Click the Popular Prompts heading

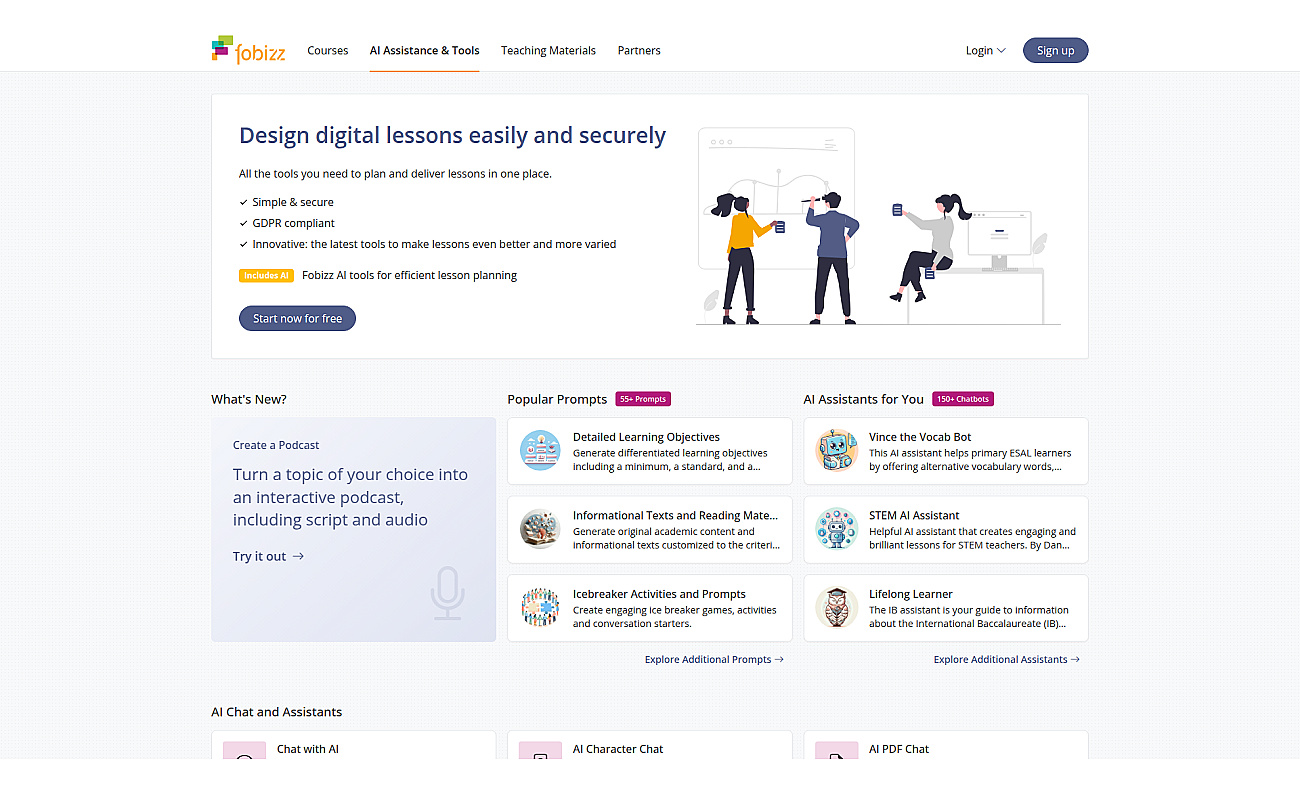pyautogui.click(x=557, y=399)
